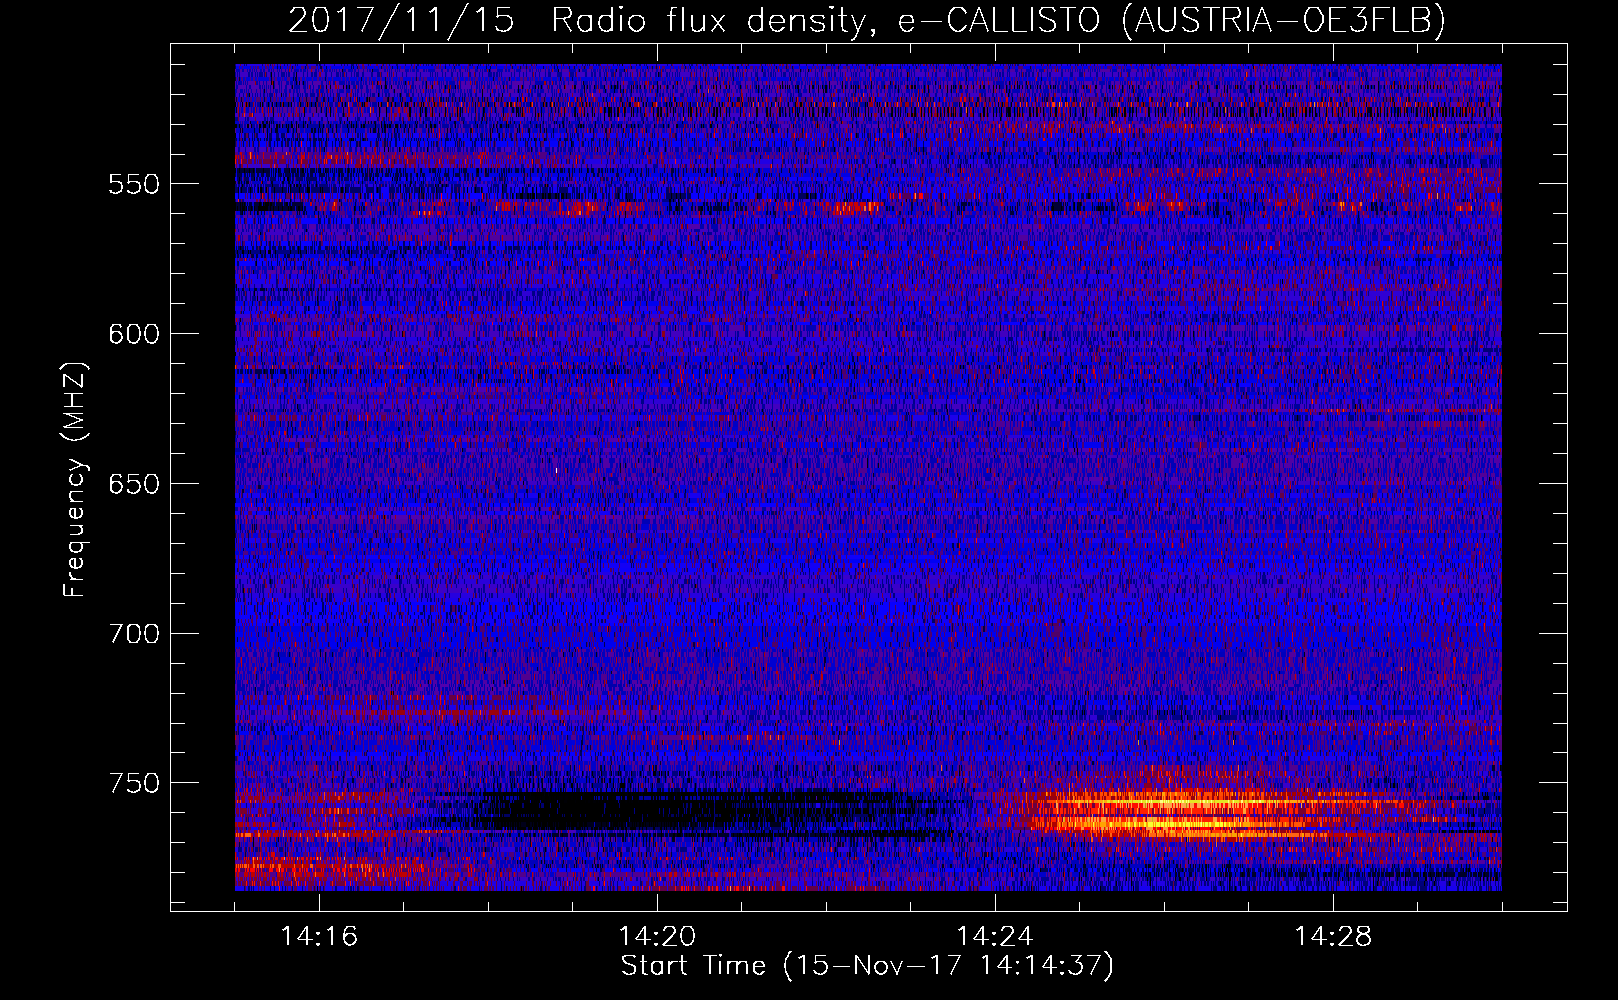Click the bright yellow radio burst in the spectrogram
The image size is (1618, 1000).
pos(1180,812)
